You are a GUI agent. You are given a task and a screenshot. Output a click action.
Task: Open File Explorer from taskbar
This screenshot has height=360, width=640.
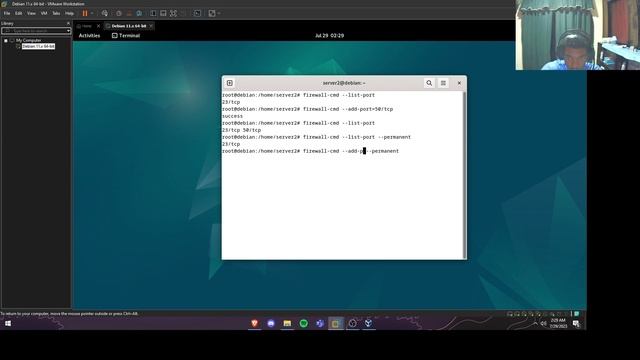pos(287,324)
